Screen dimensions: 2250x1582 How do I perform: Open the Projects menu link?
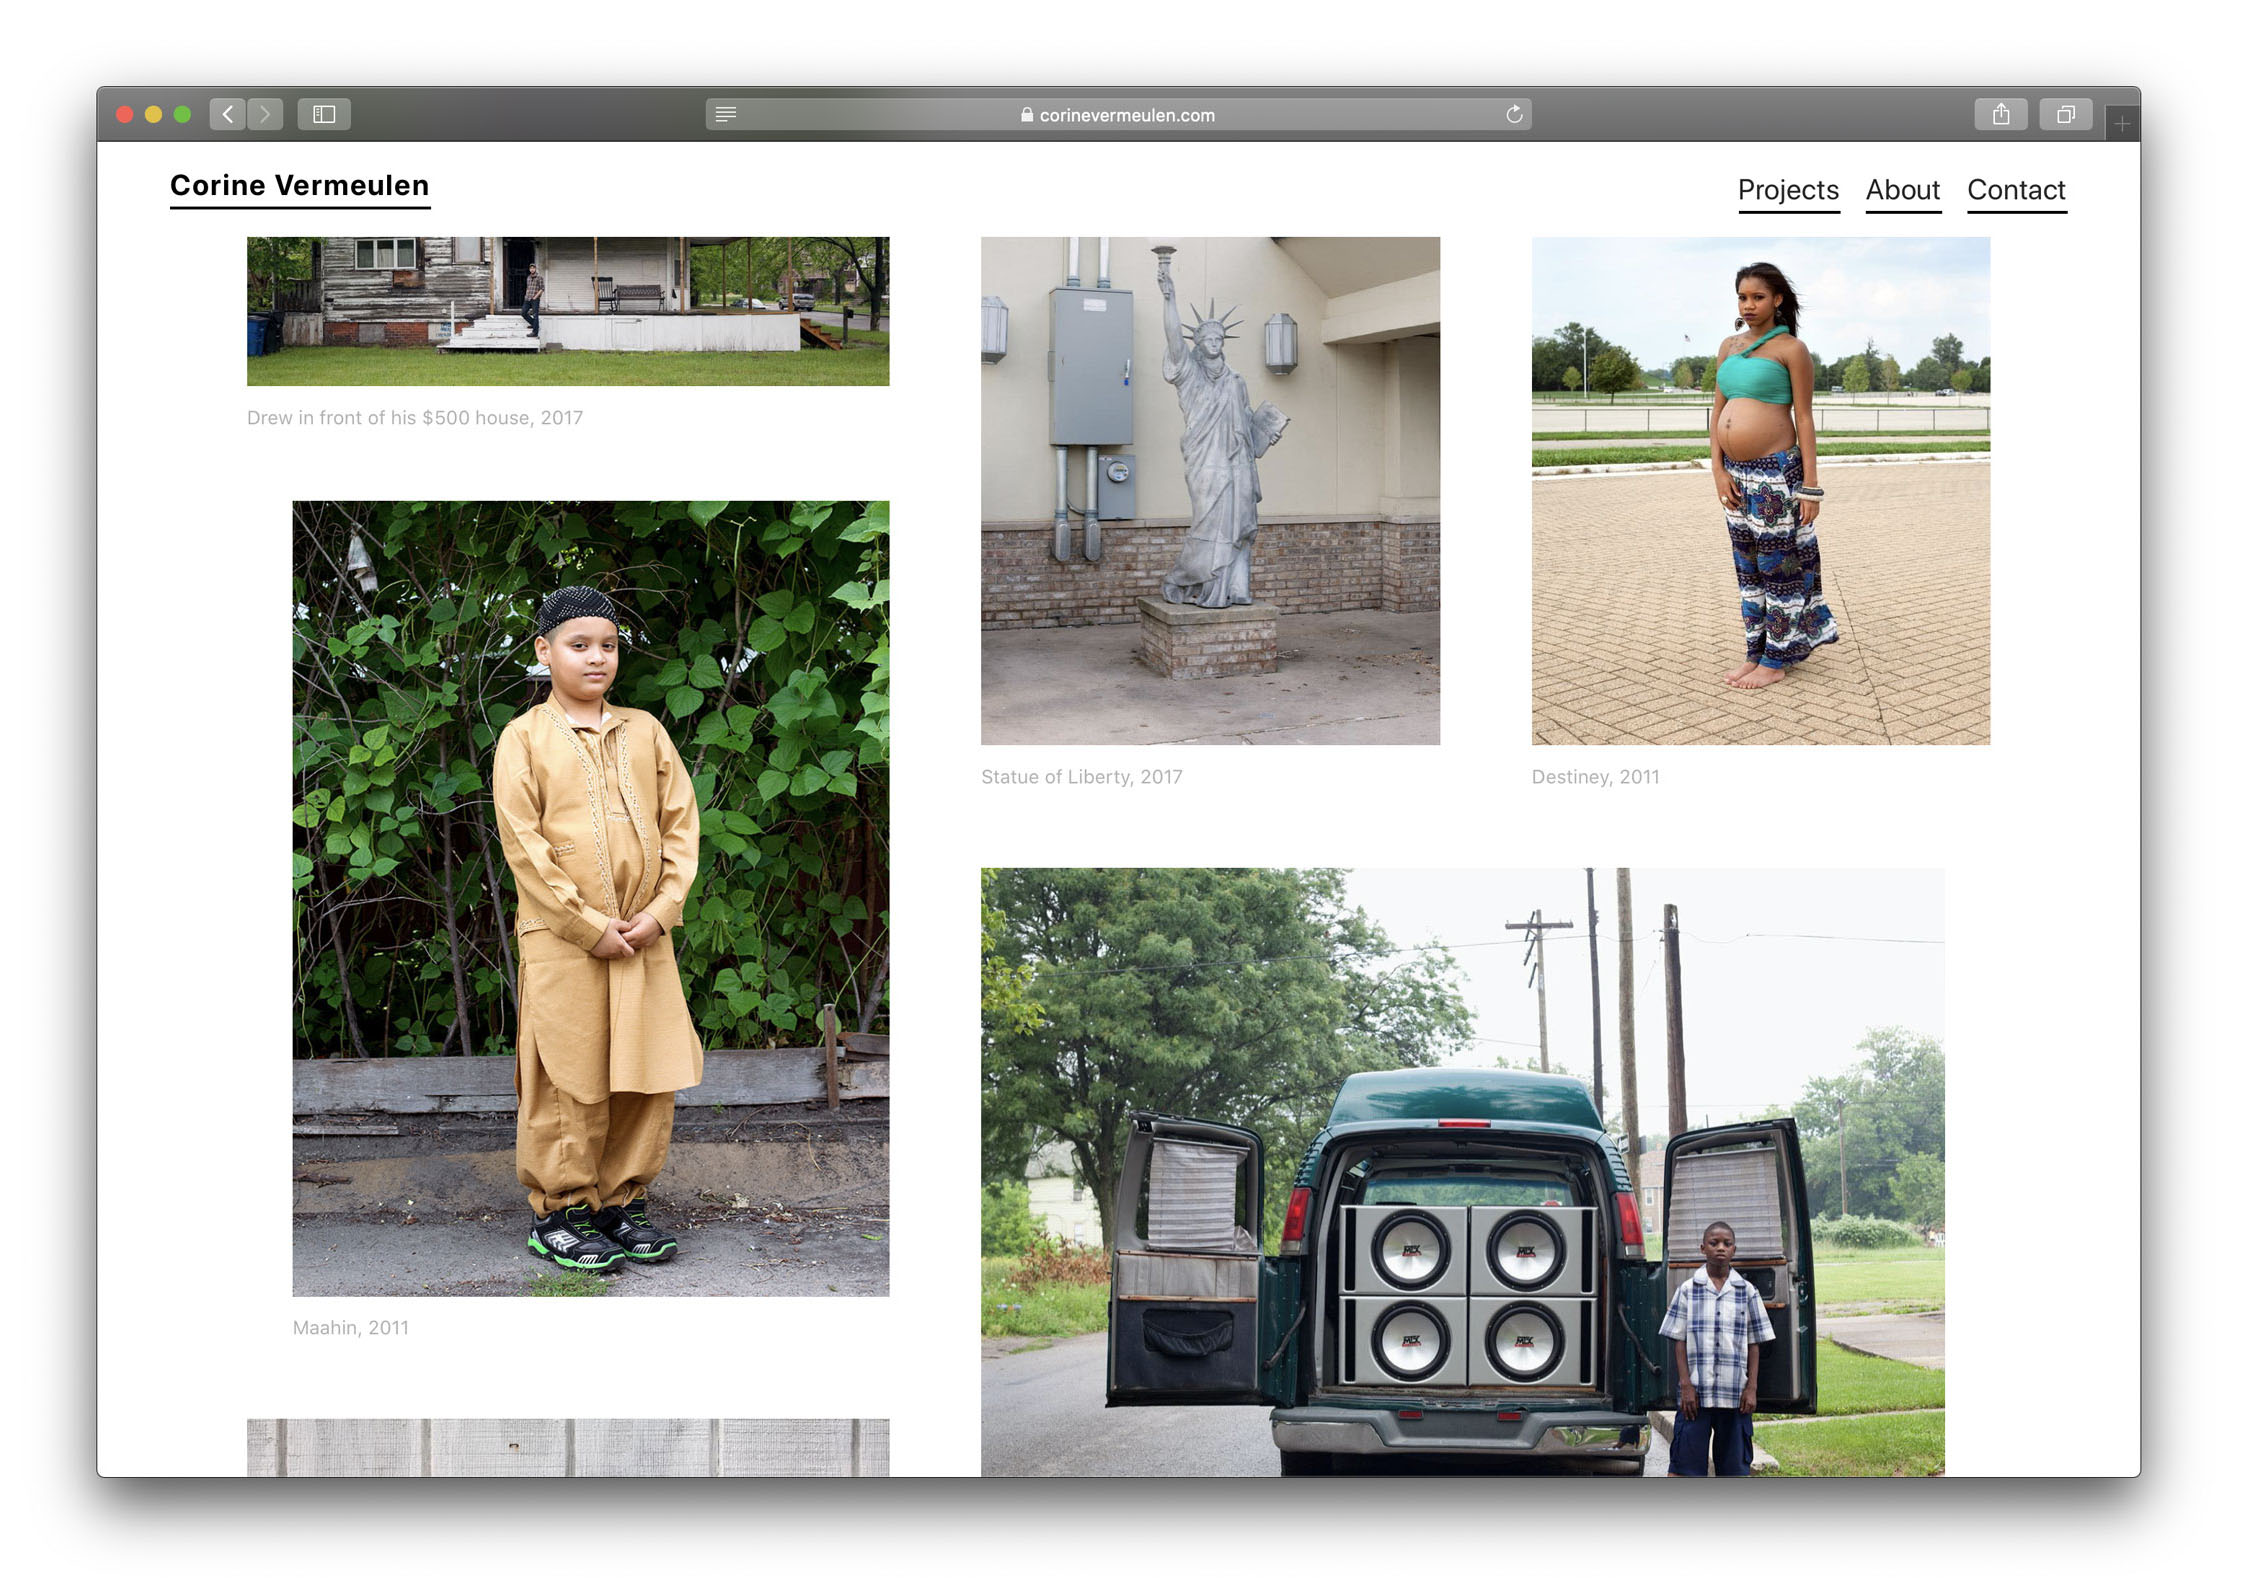click(1788, 190)
